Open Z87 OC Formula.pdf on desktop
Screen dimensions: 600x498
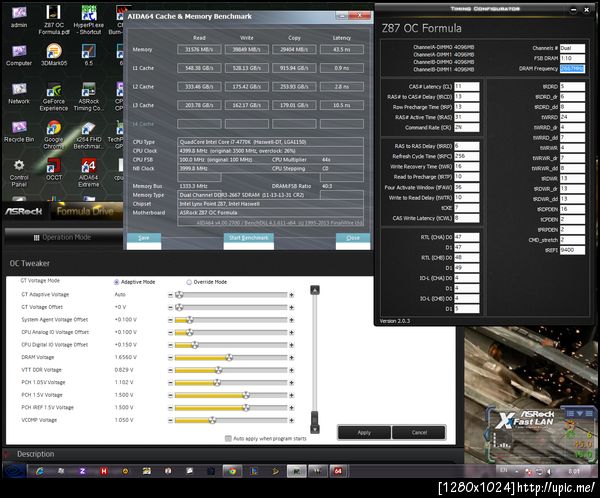54,20
